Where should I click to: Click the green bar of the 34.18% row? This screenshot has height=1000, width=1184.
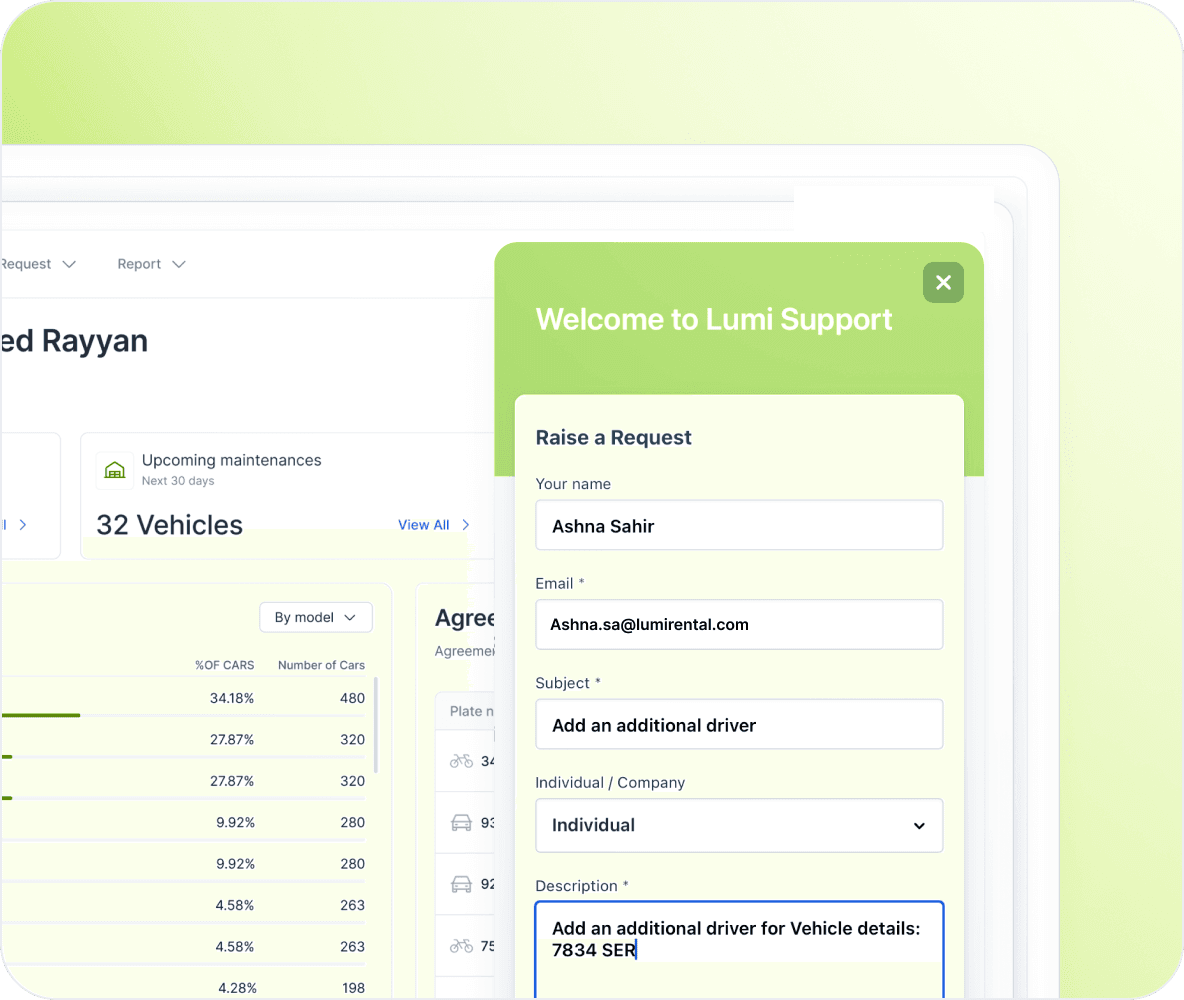(x=41, y=715)
